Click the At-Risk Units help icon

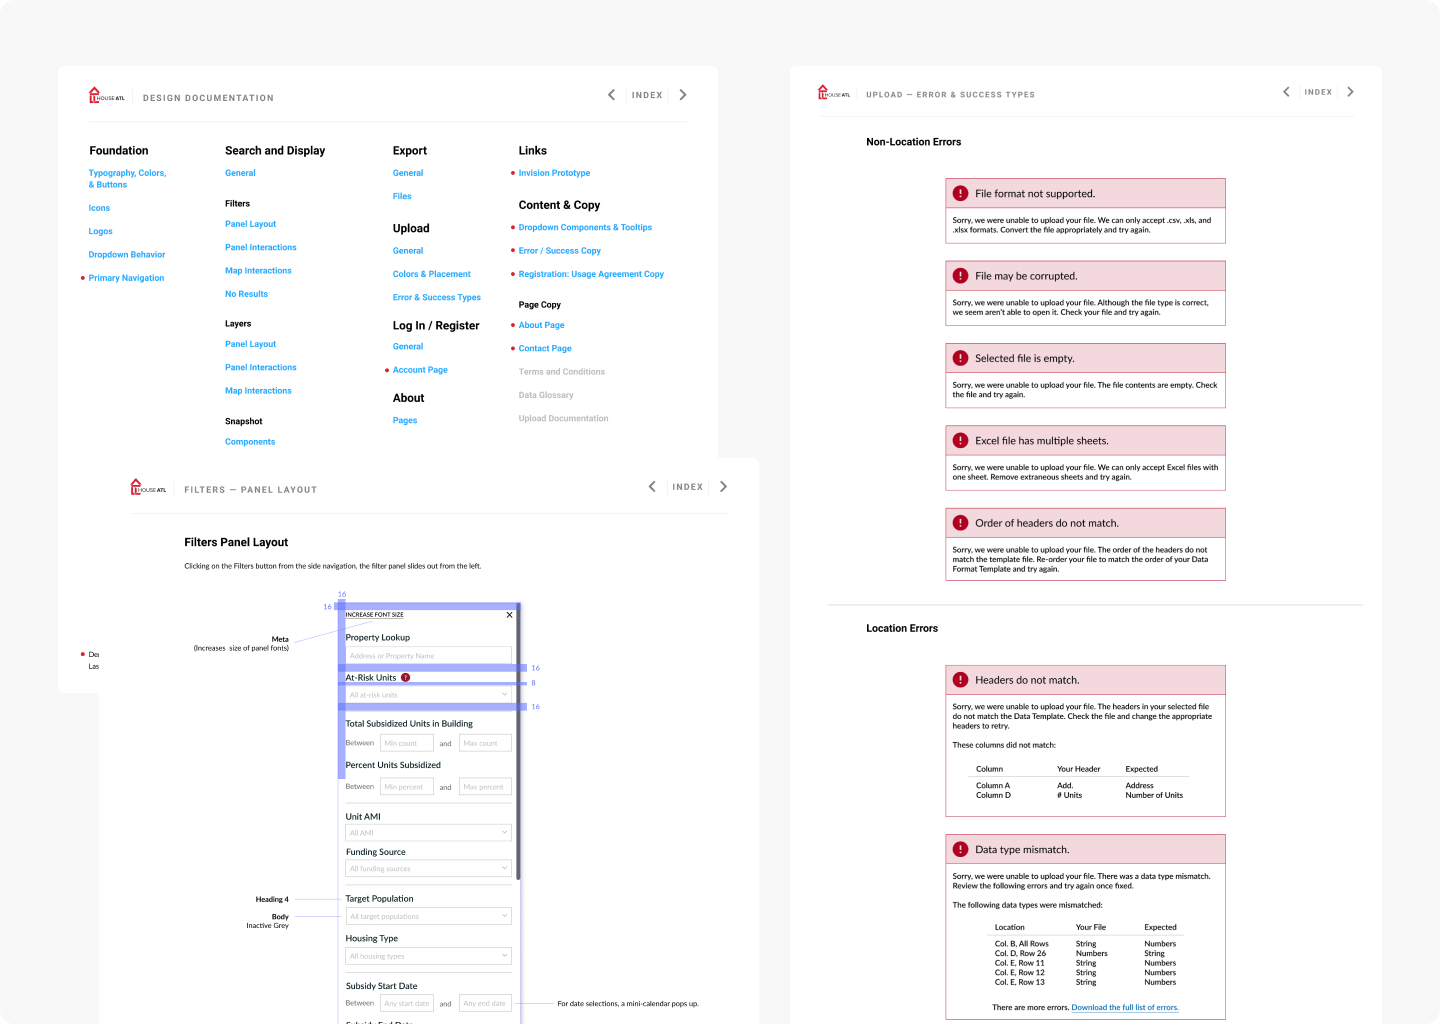405,678
